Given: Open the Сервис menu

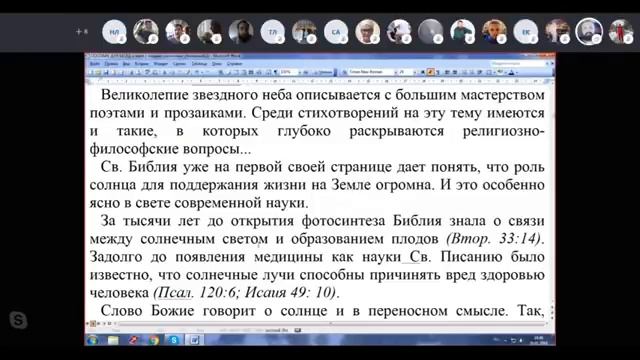Looking at the screenshot, I should click(x=180, y=64).
